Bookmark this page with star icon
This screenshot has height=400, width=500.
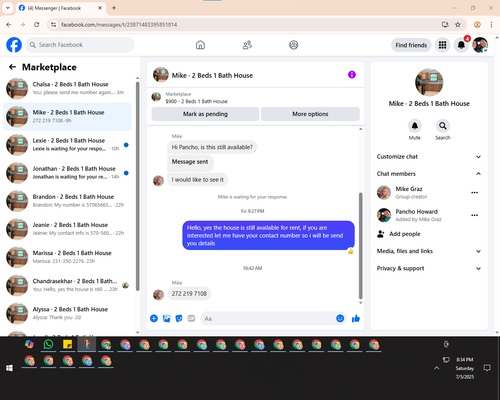pyautogui.click(x=458, y=24)
